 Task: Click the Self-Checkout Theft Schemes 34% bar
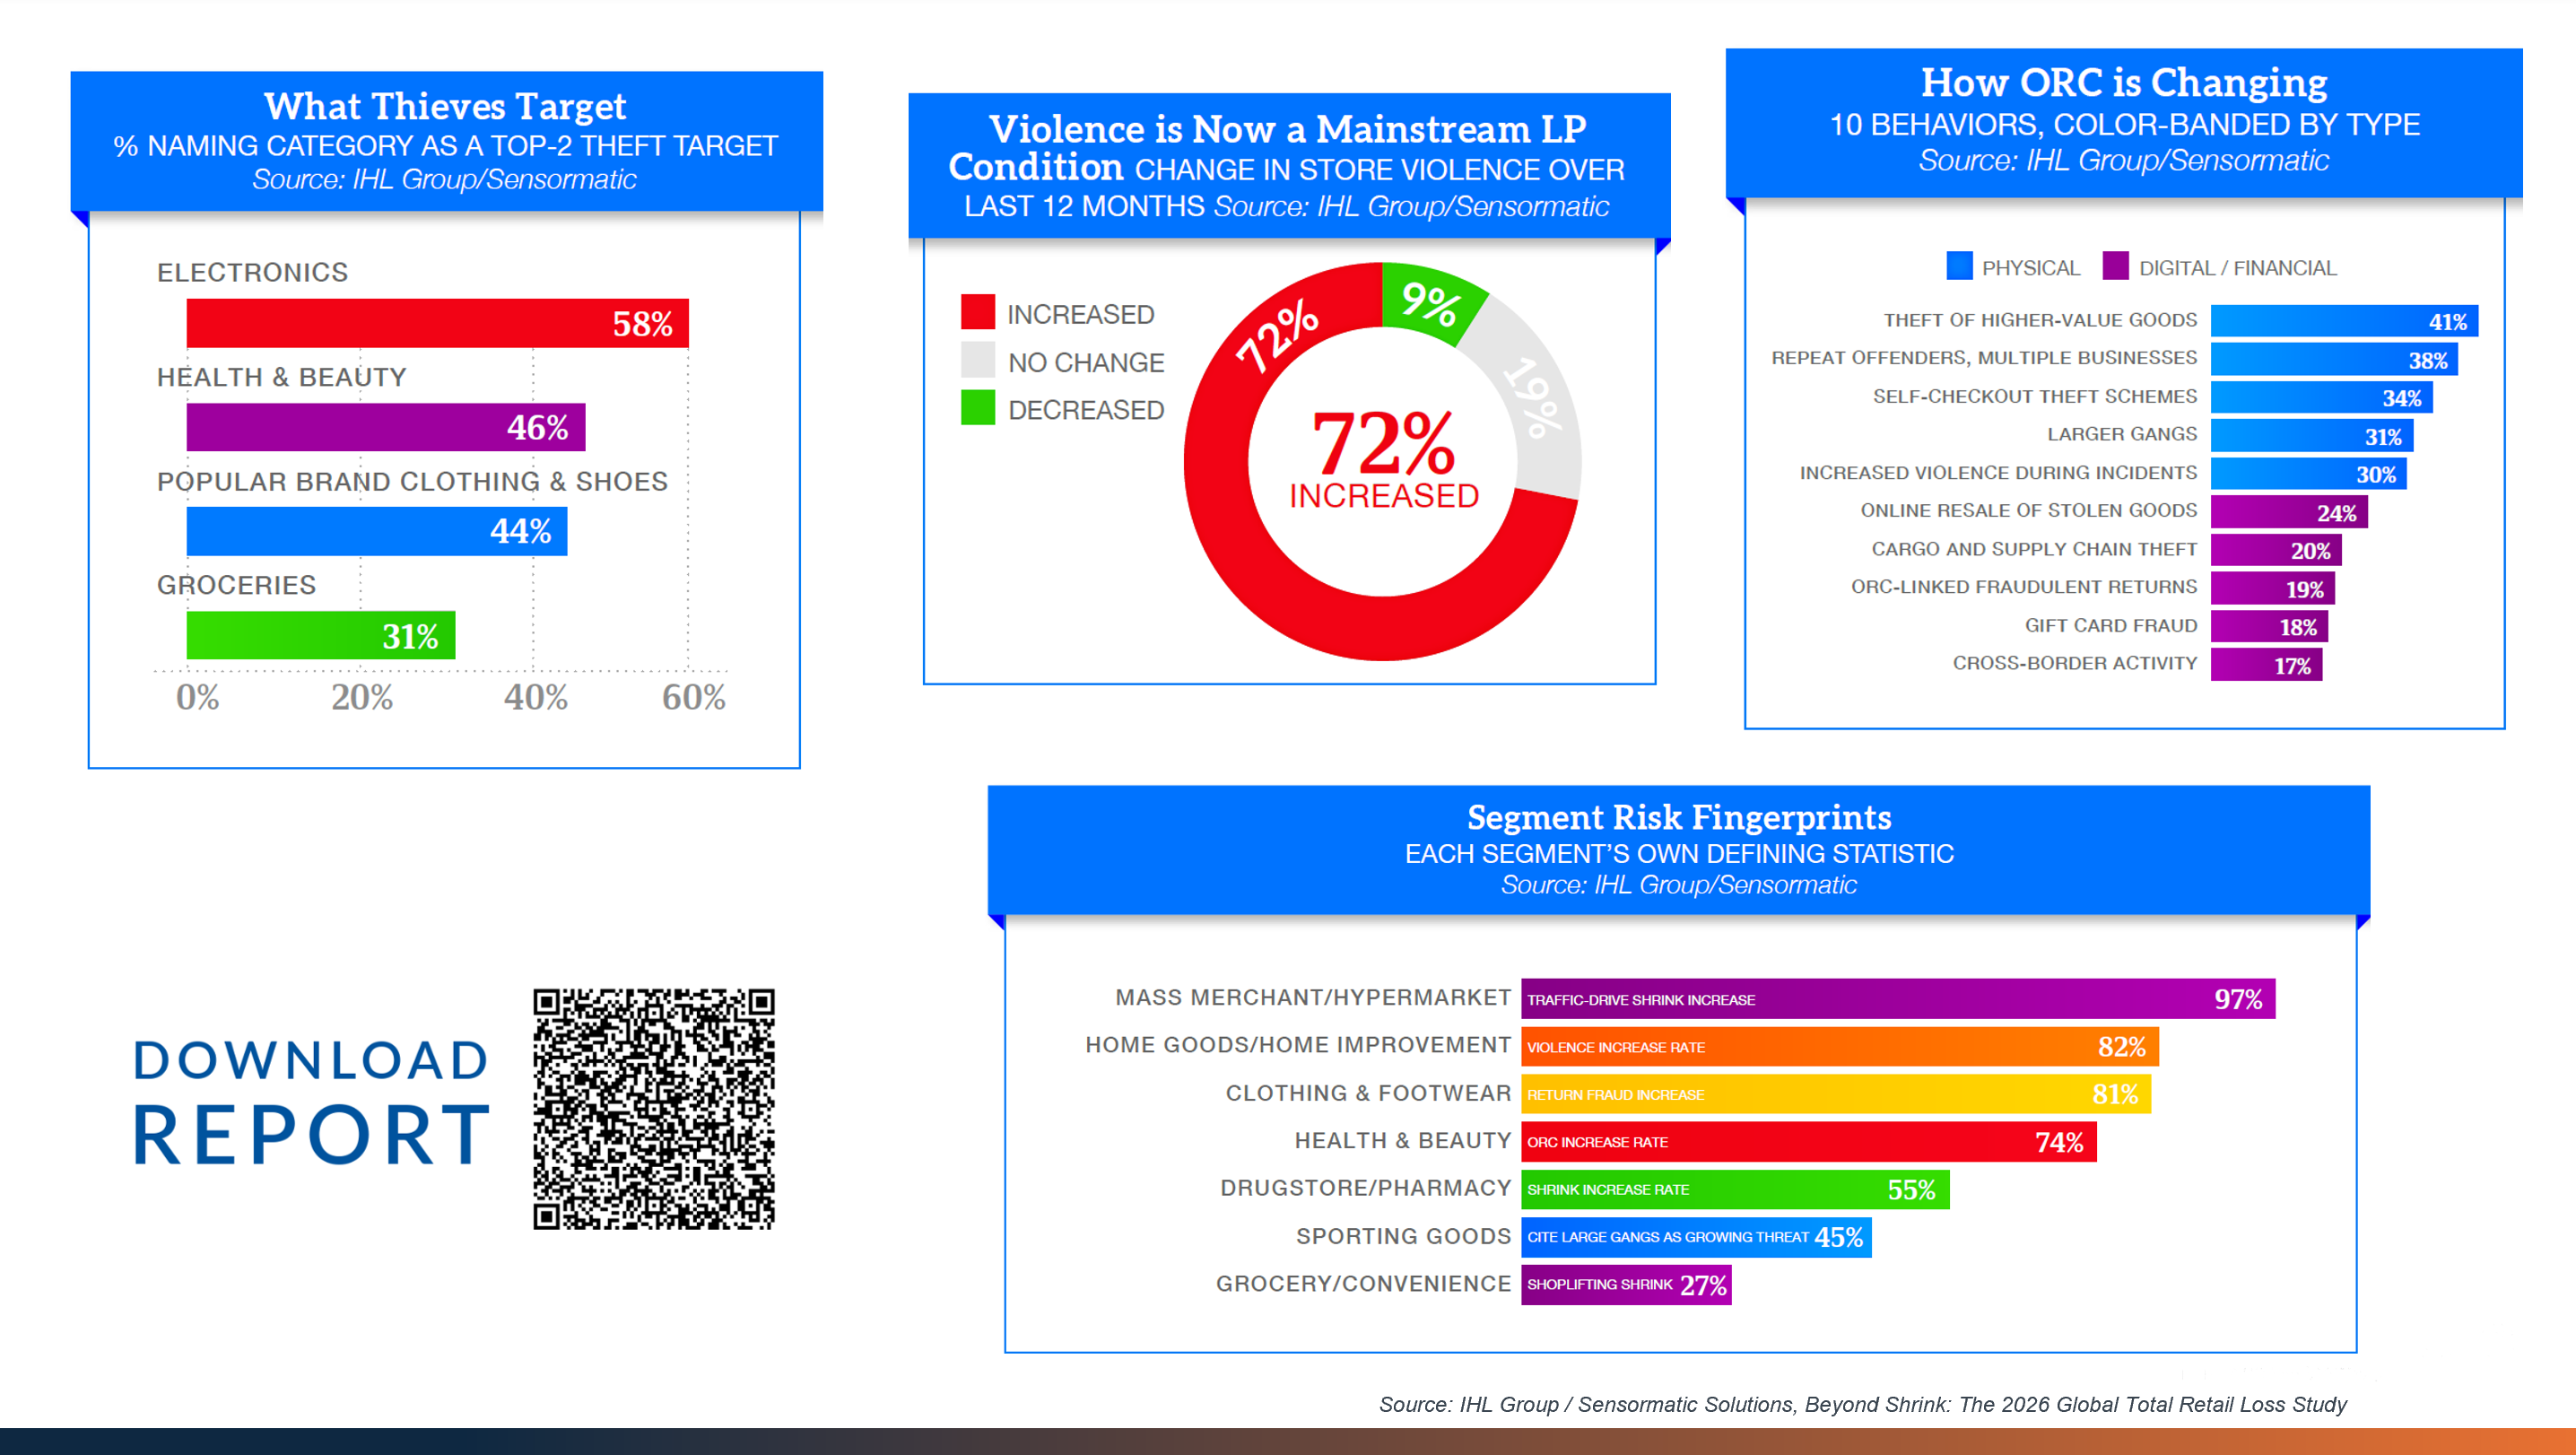click(2320, 398)
